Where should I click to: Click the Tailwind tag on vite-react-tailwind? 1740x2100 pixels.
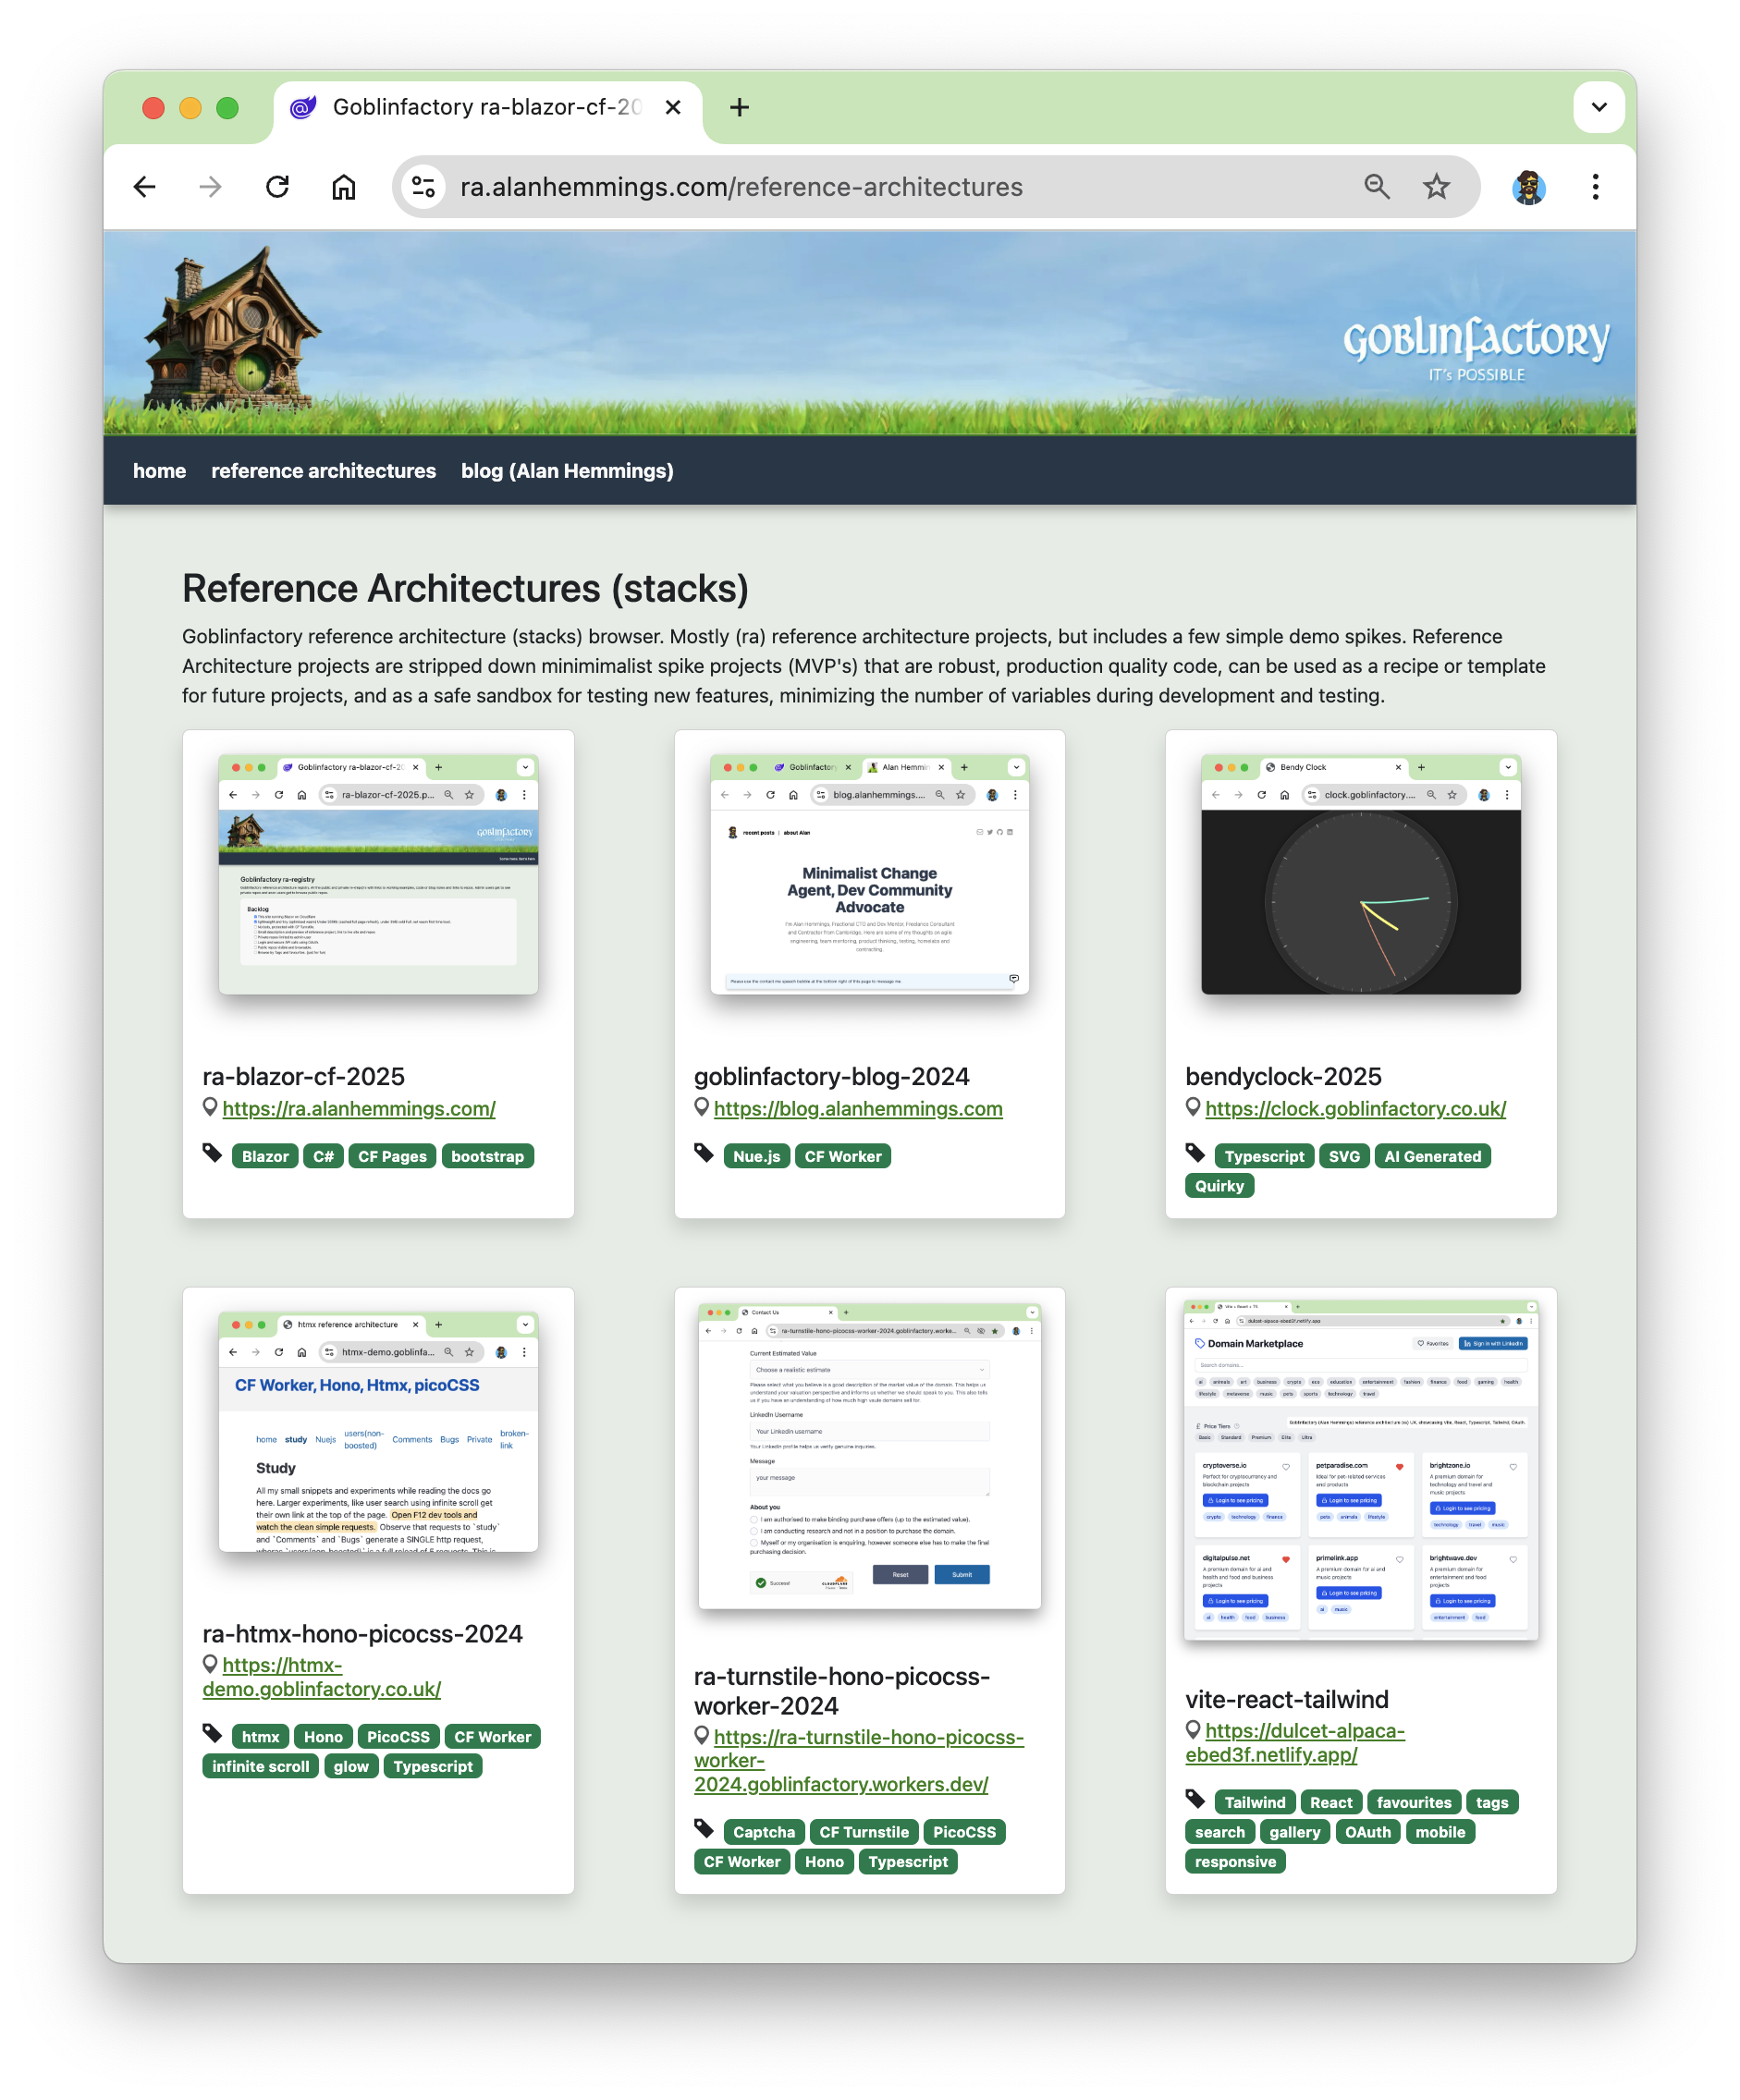pyautogui.click(x=1254, y=1802)
